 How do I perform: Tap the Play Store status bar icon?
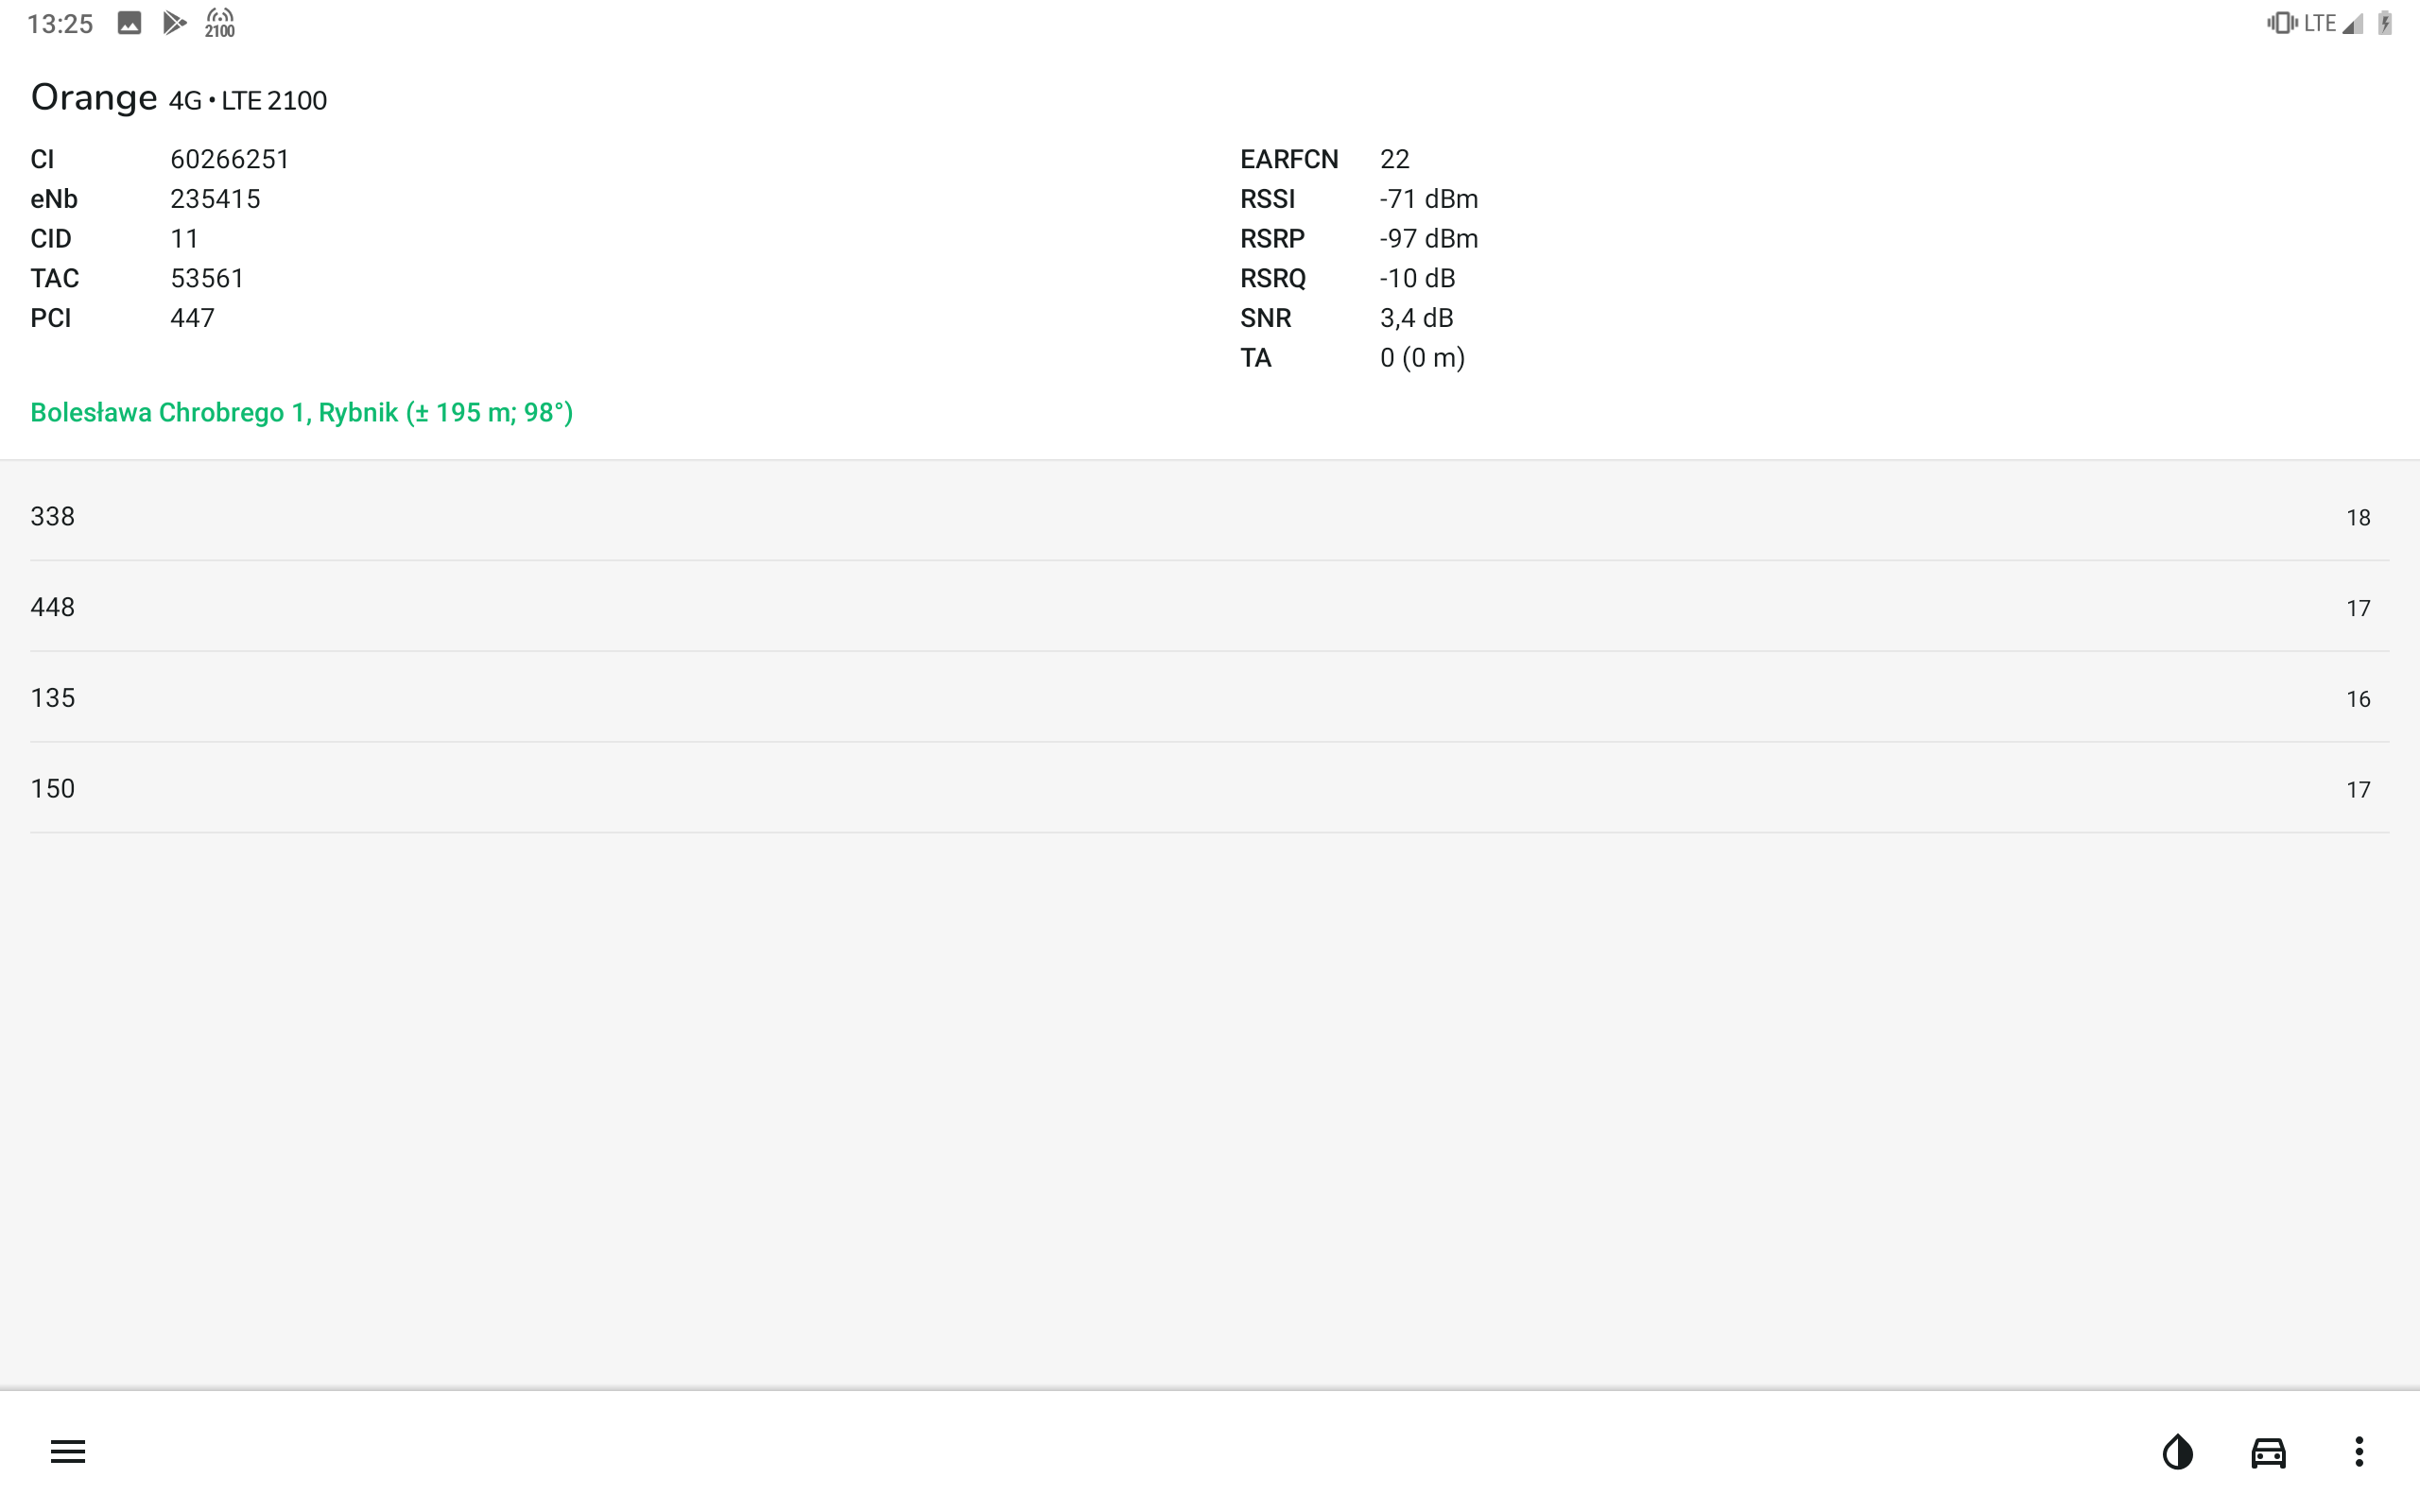pyautogui.click(x=174, y=22)
